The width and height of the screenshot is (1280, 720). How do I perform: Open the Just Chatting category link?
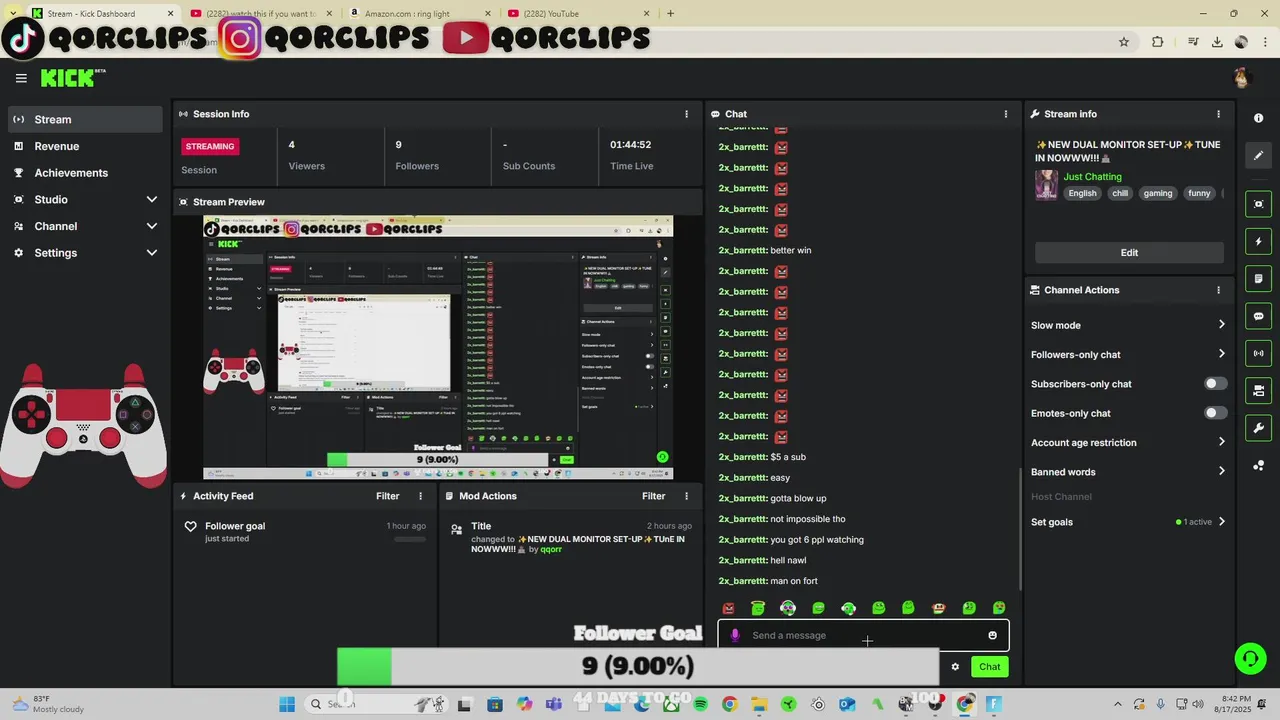(x=1092, y=177)
